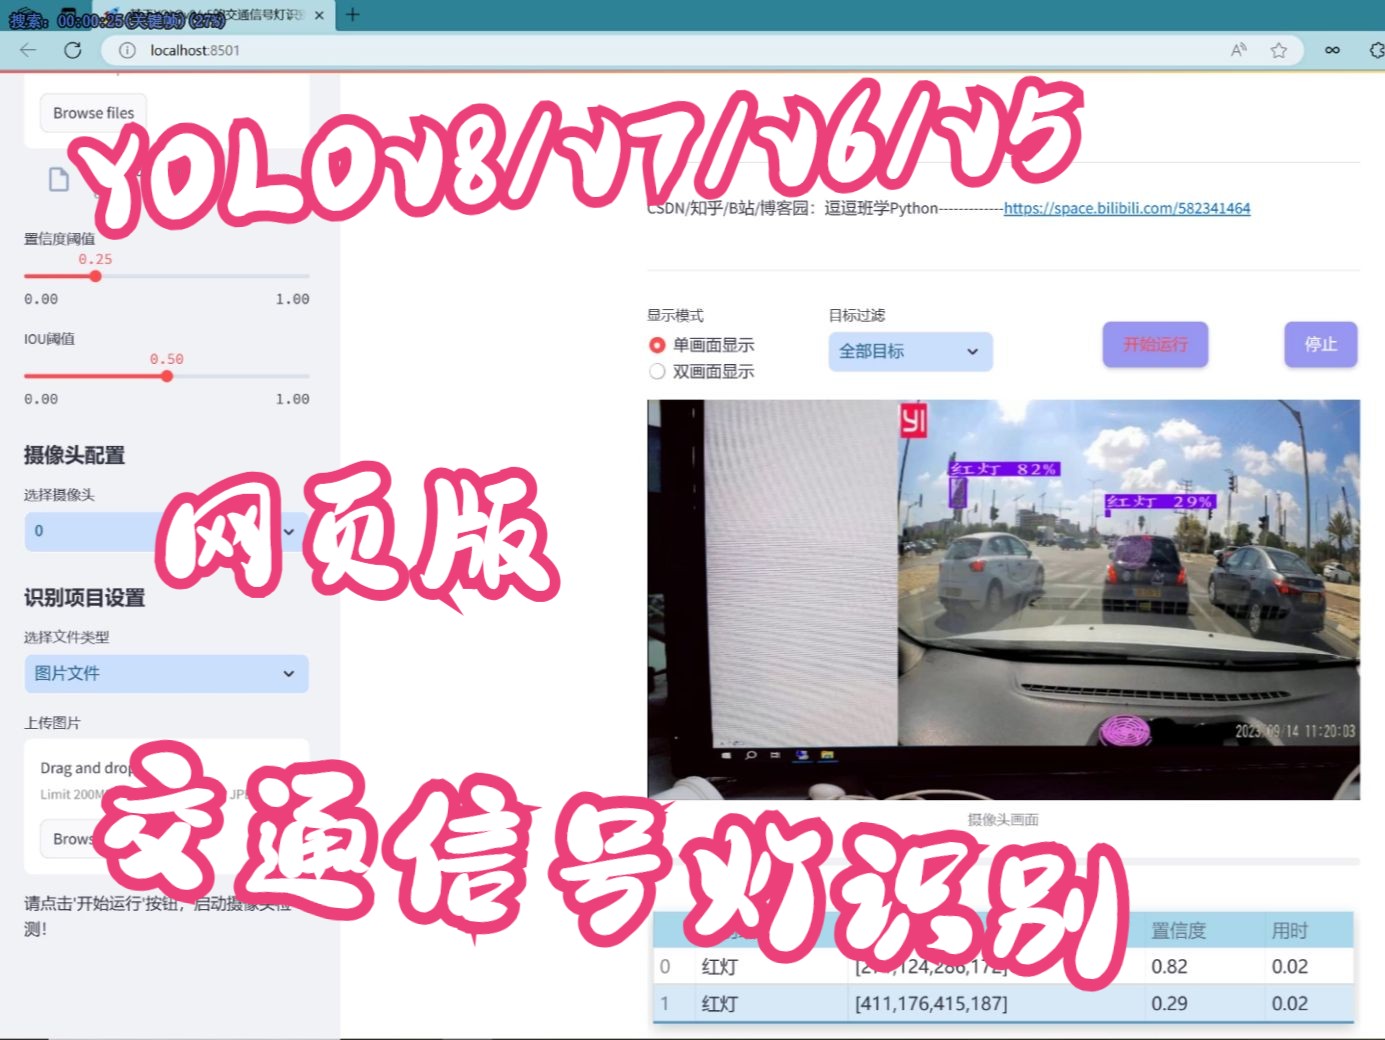Screen dimensions: 1385x1040
Task: Click the 选择文件类型 label
Action: [x=67, y=637]
